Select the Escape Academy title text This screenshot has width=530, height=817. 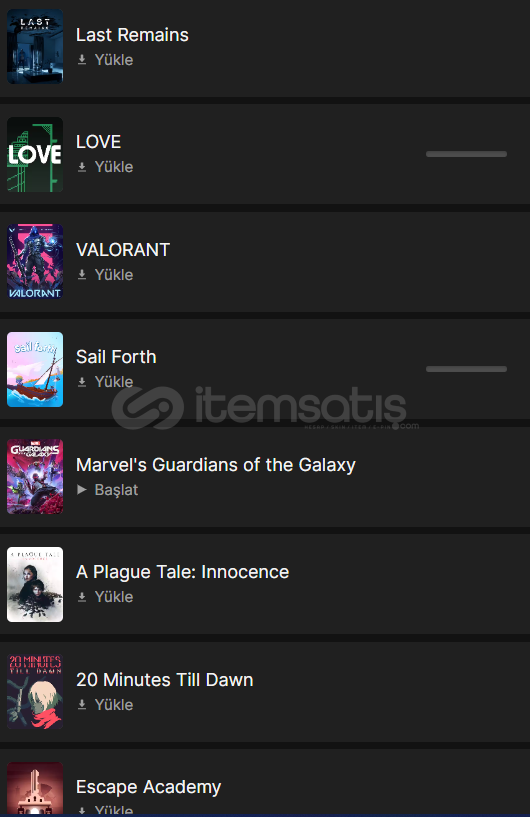click(x=149, y=787)
